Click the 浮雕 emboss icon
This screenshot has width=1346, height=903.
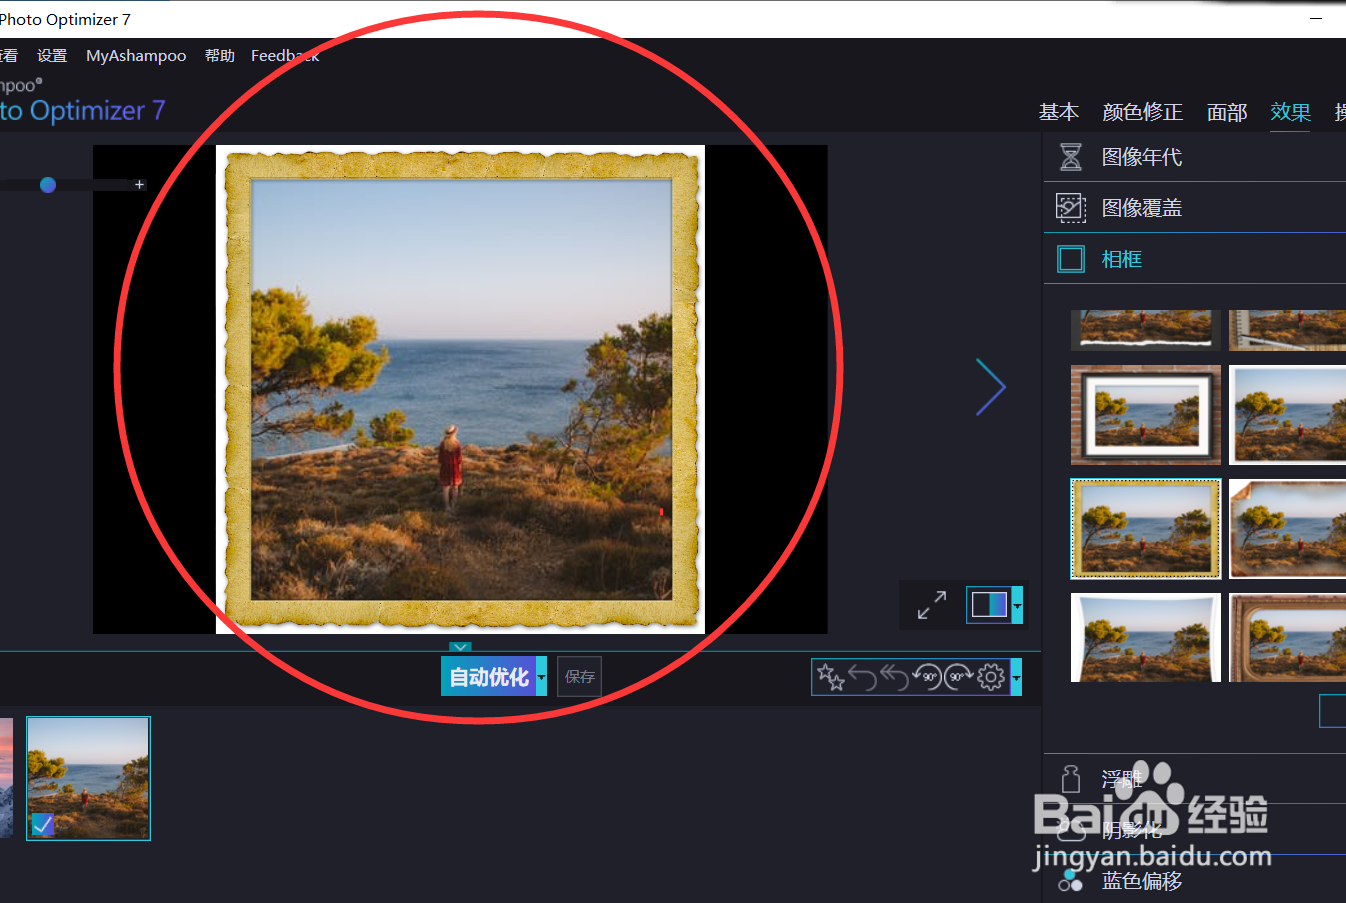[1071, 779]
